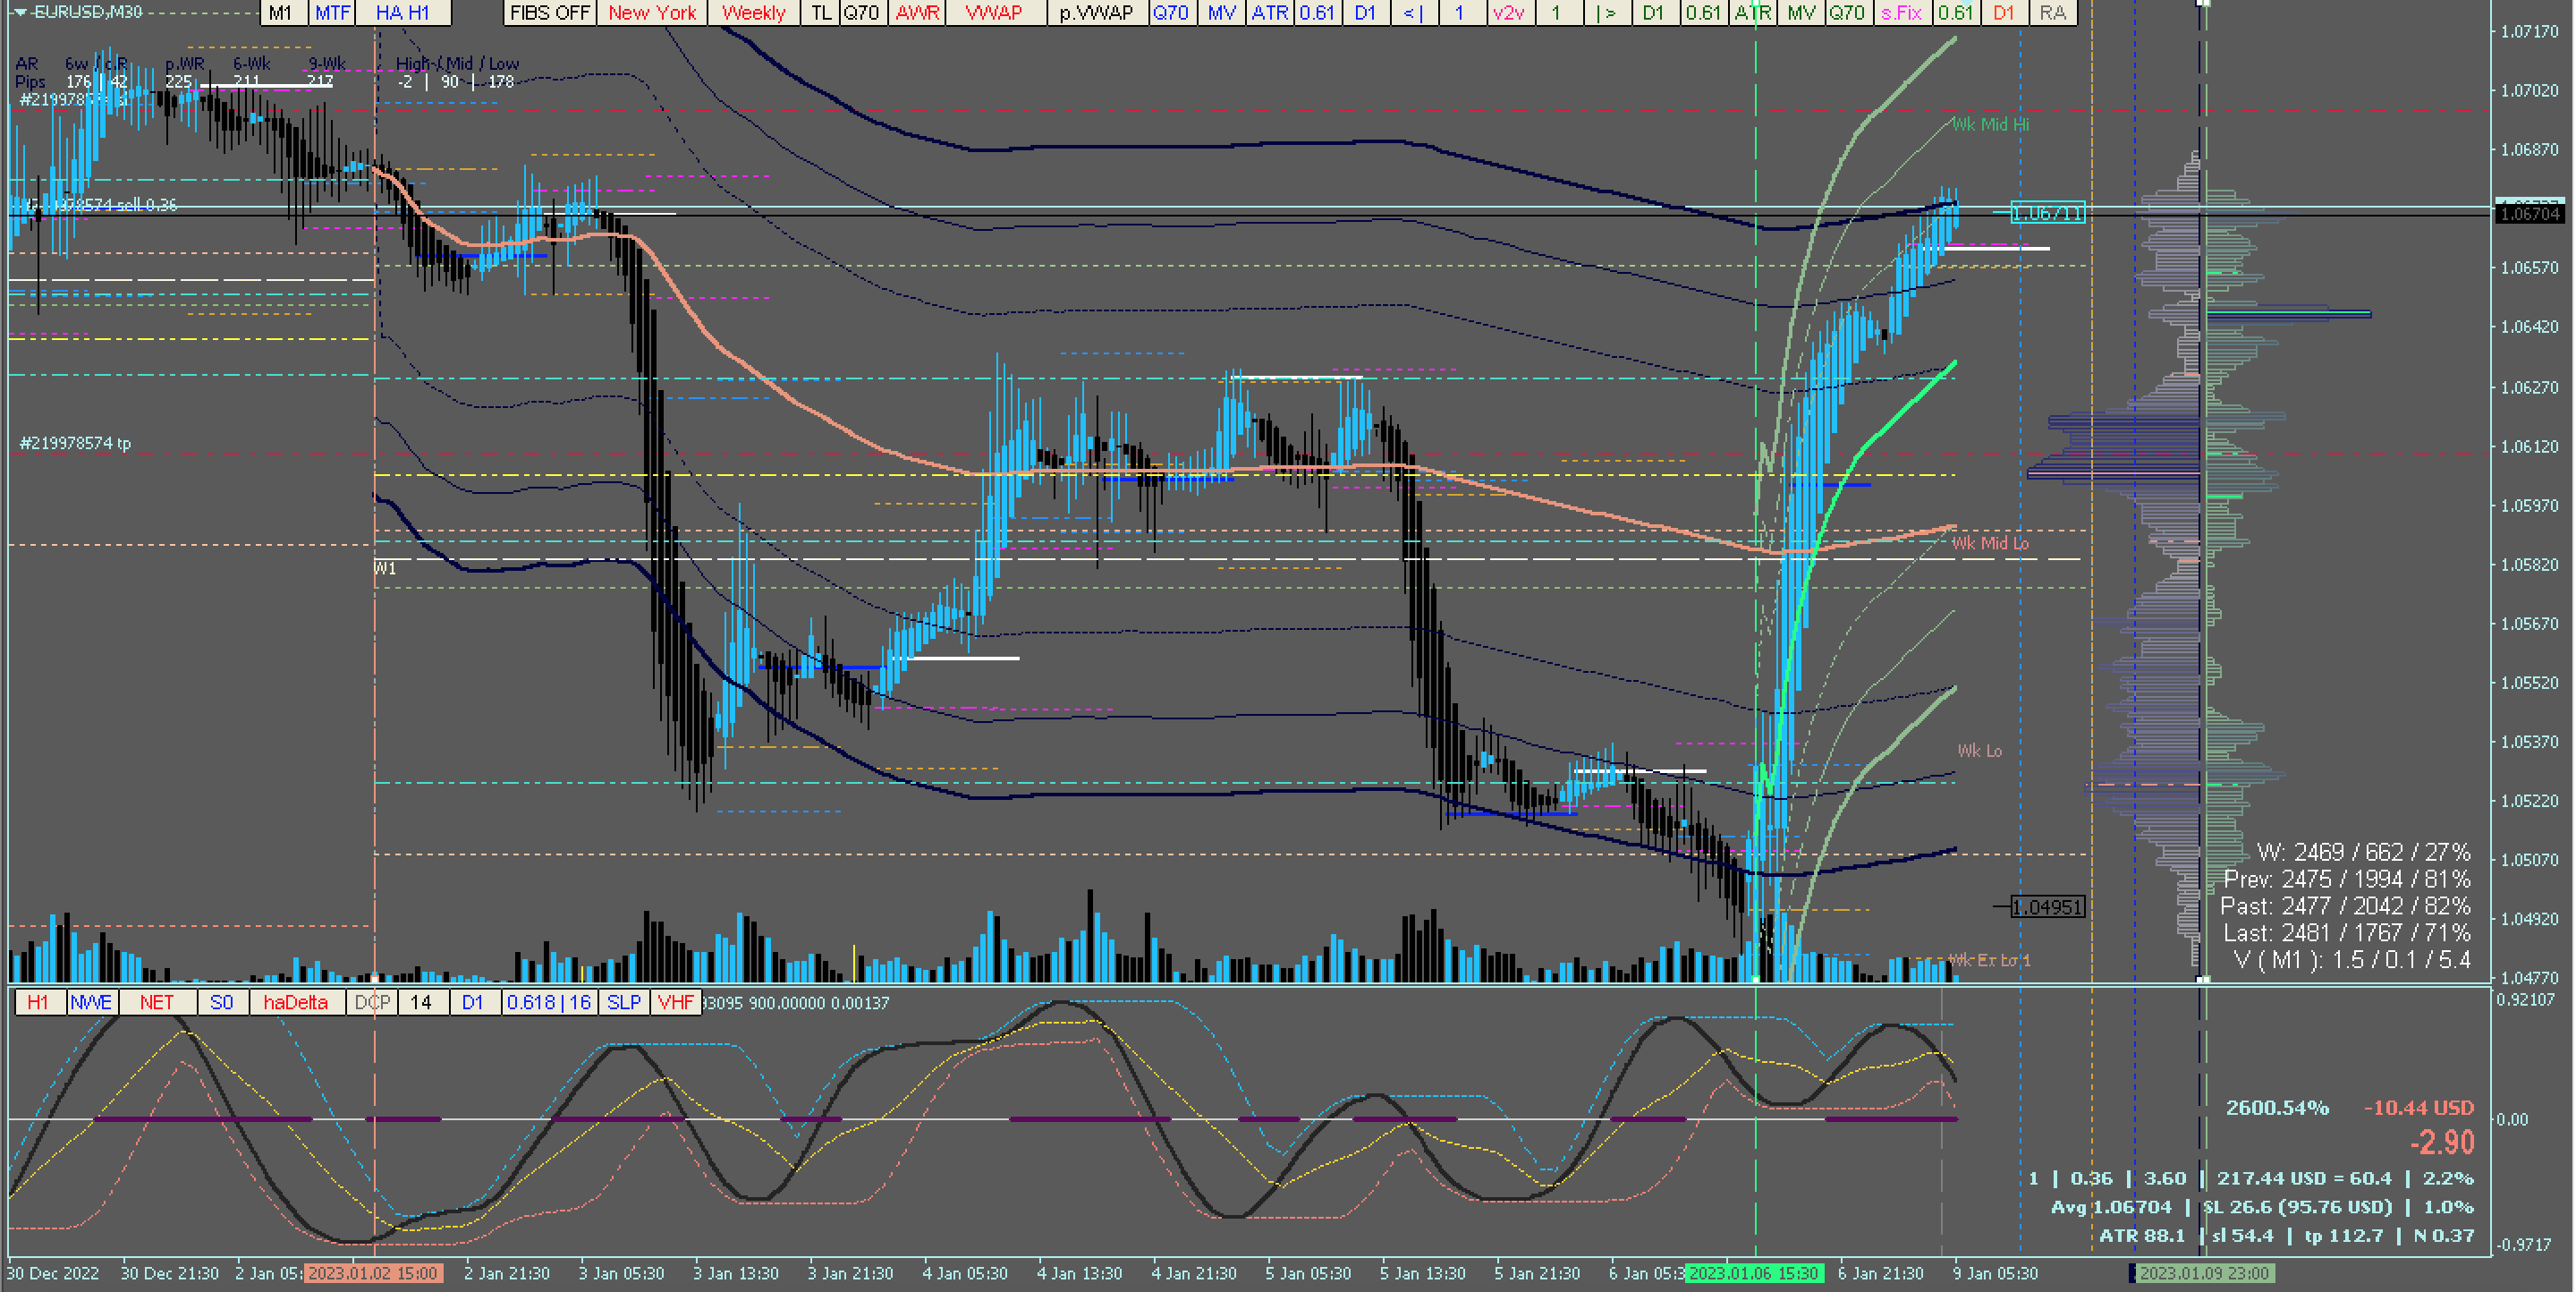Click the step-back '<|' button
Screen dimensions: 2576x1292
coord(1413,13)
